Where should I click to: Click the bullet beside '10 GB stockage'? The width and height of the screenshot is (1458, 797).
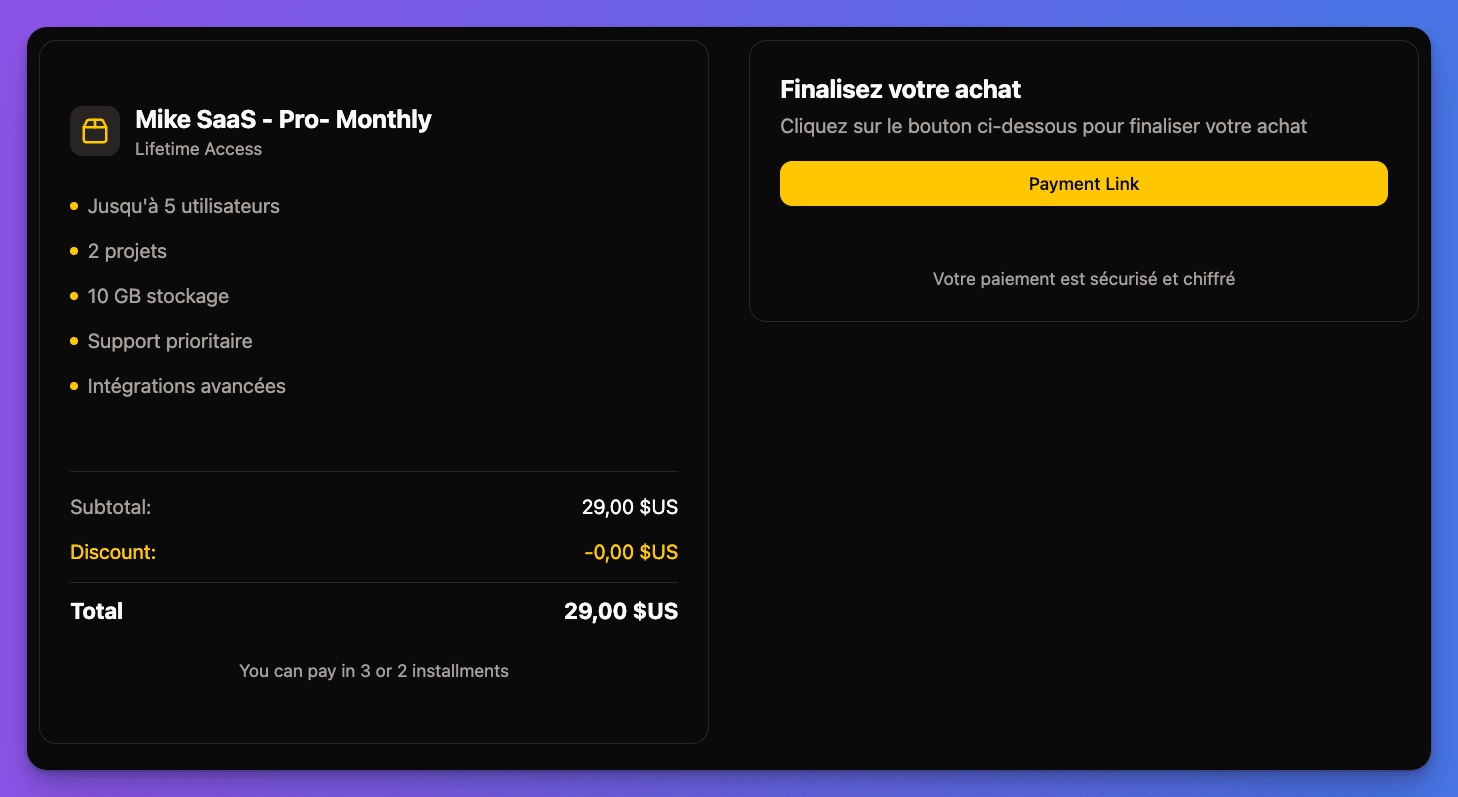click(x=75, y=296)
